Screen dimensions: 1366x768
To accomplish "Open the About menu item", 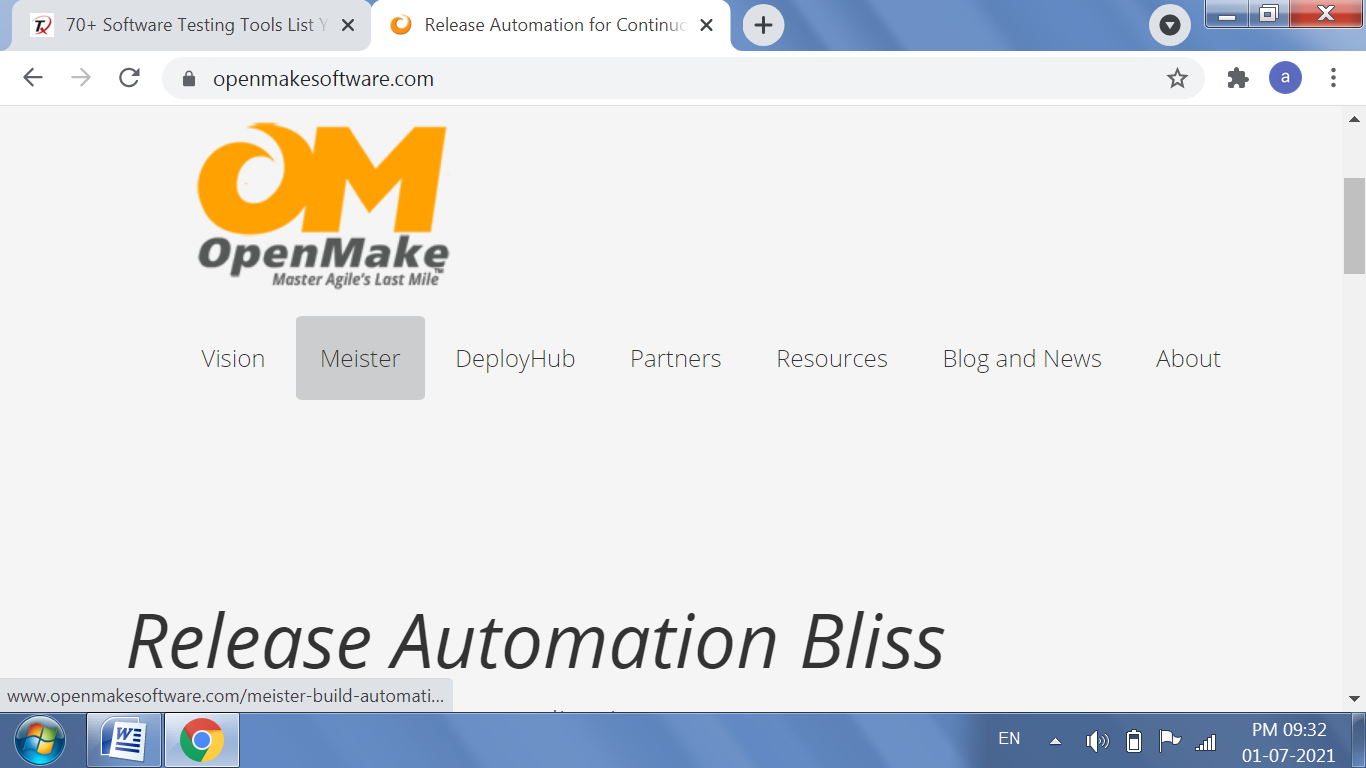I will (1188, 358).
